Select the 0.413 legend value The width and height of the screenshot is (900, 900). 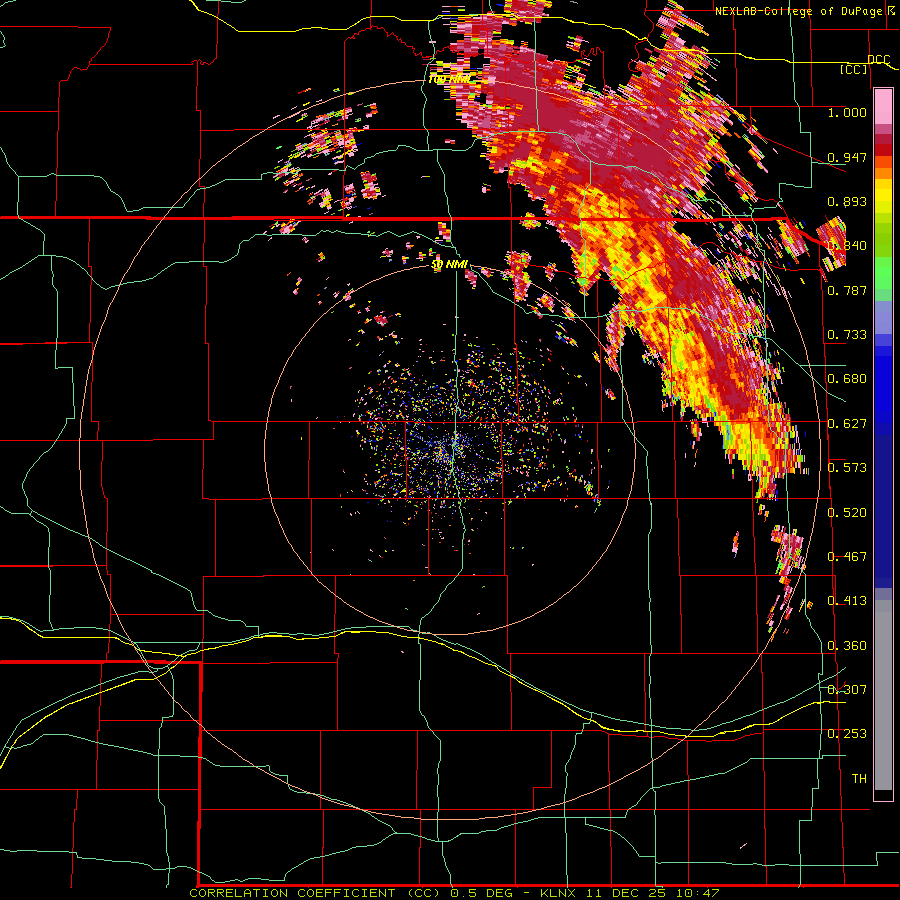pyautogui.click(x=847, y=601)
